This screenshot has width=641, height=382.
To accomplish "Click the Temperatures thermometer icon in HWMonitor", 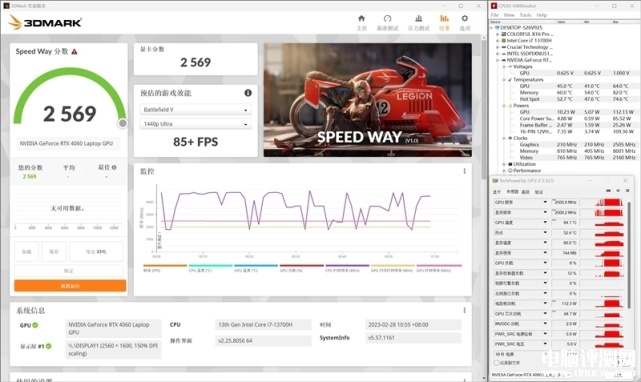I will coord(510,79).
